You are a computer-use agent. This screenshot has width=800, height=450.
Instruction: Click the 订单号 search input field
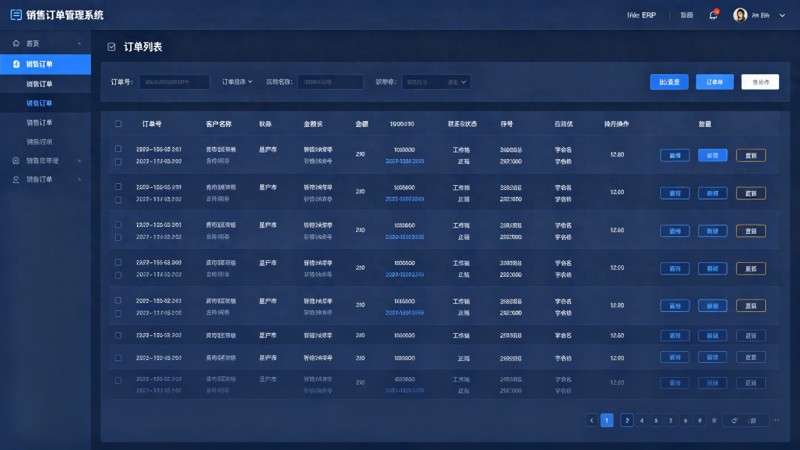point(174,82)
